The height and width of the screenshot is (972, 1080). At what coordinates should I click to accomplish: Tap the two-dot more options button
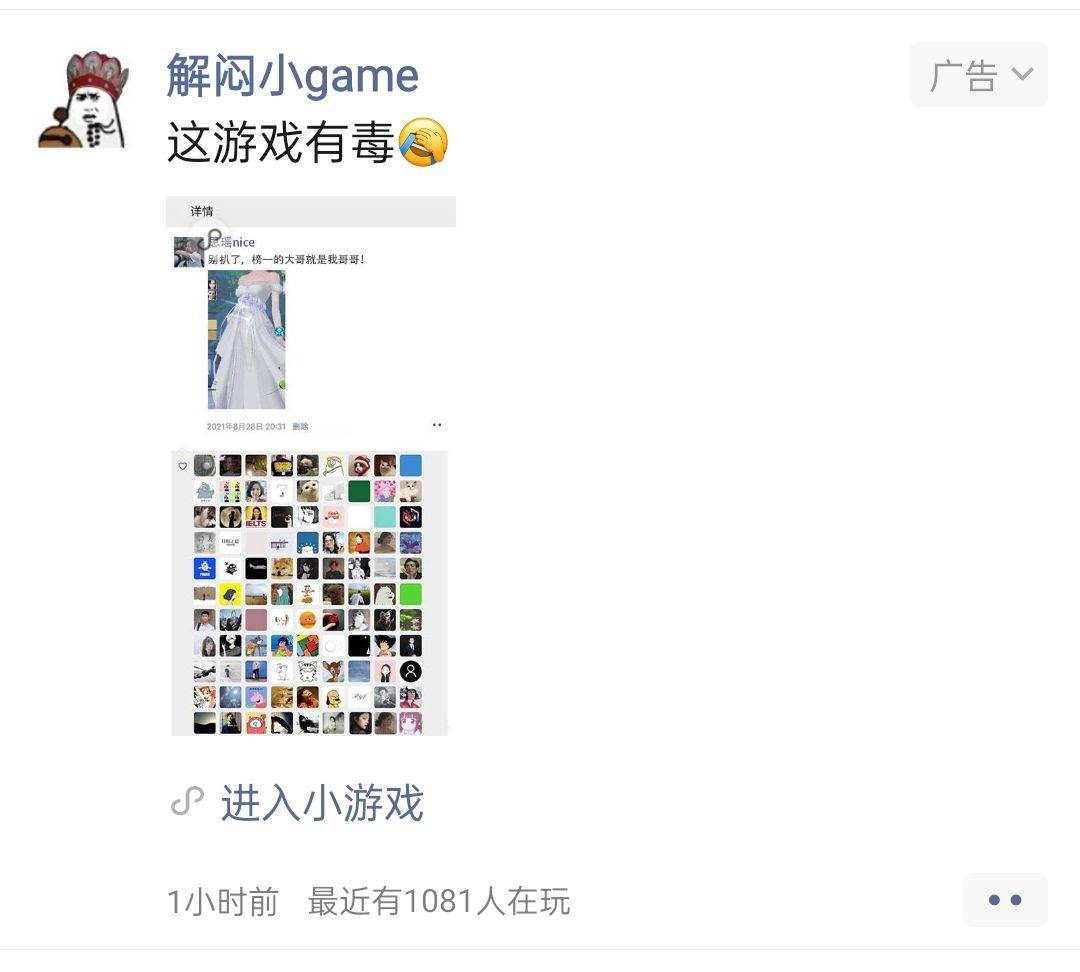(1004, 900)
